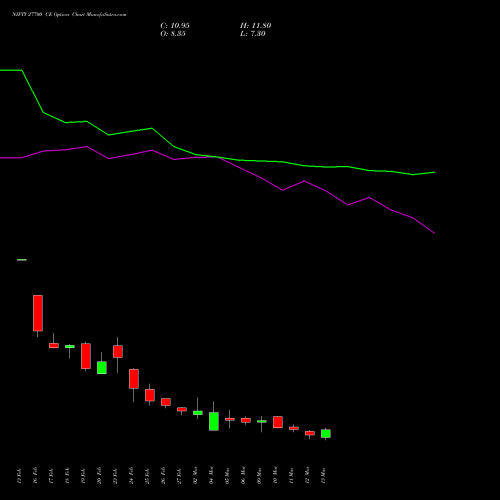Select the closing price value C: 10.95
500x500 pixels.
tap(175, 26)
